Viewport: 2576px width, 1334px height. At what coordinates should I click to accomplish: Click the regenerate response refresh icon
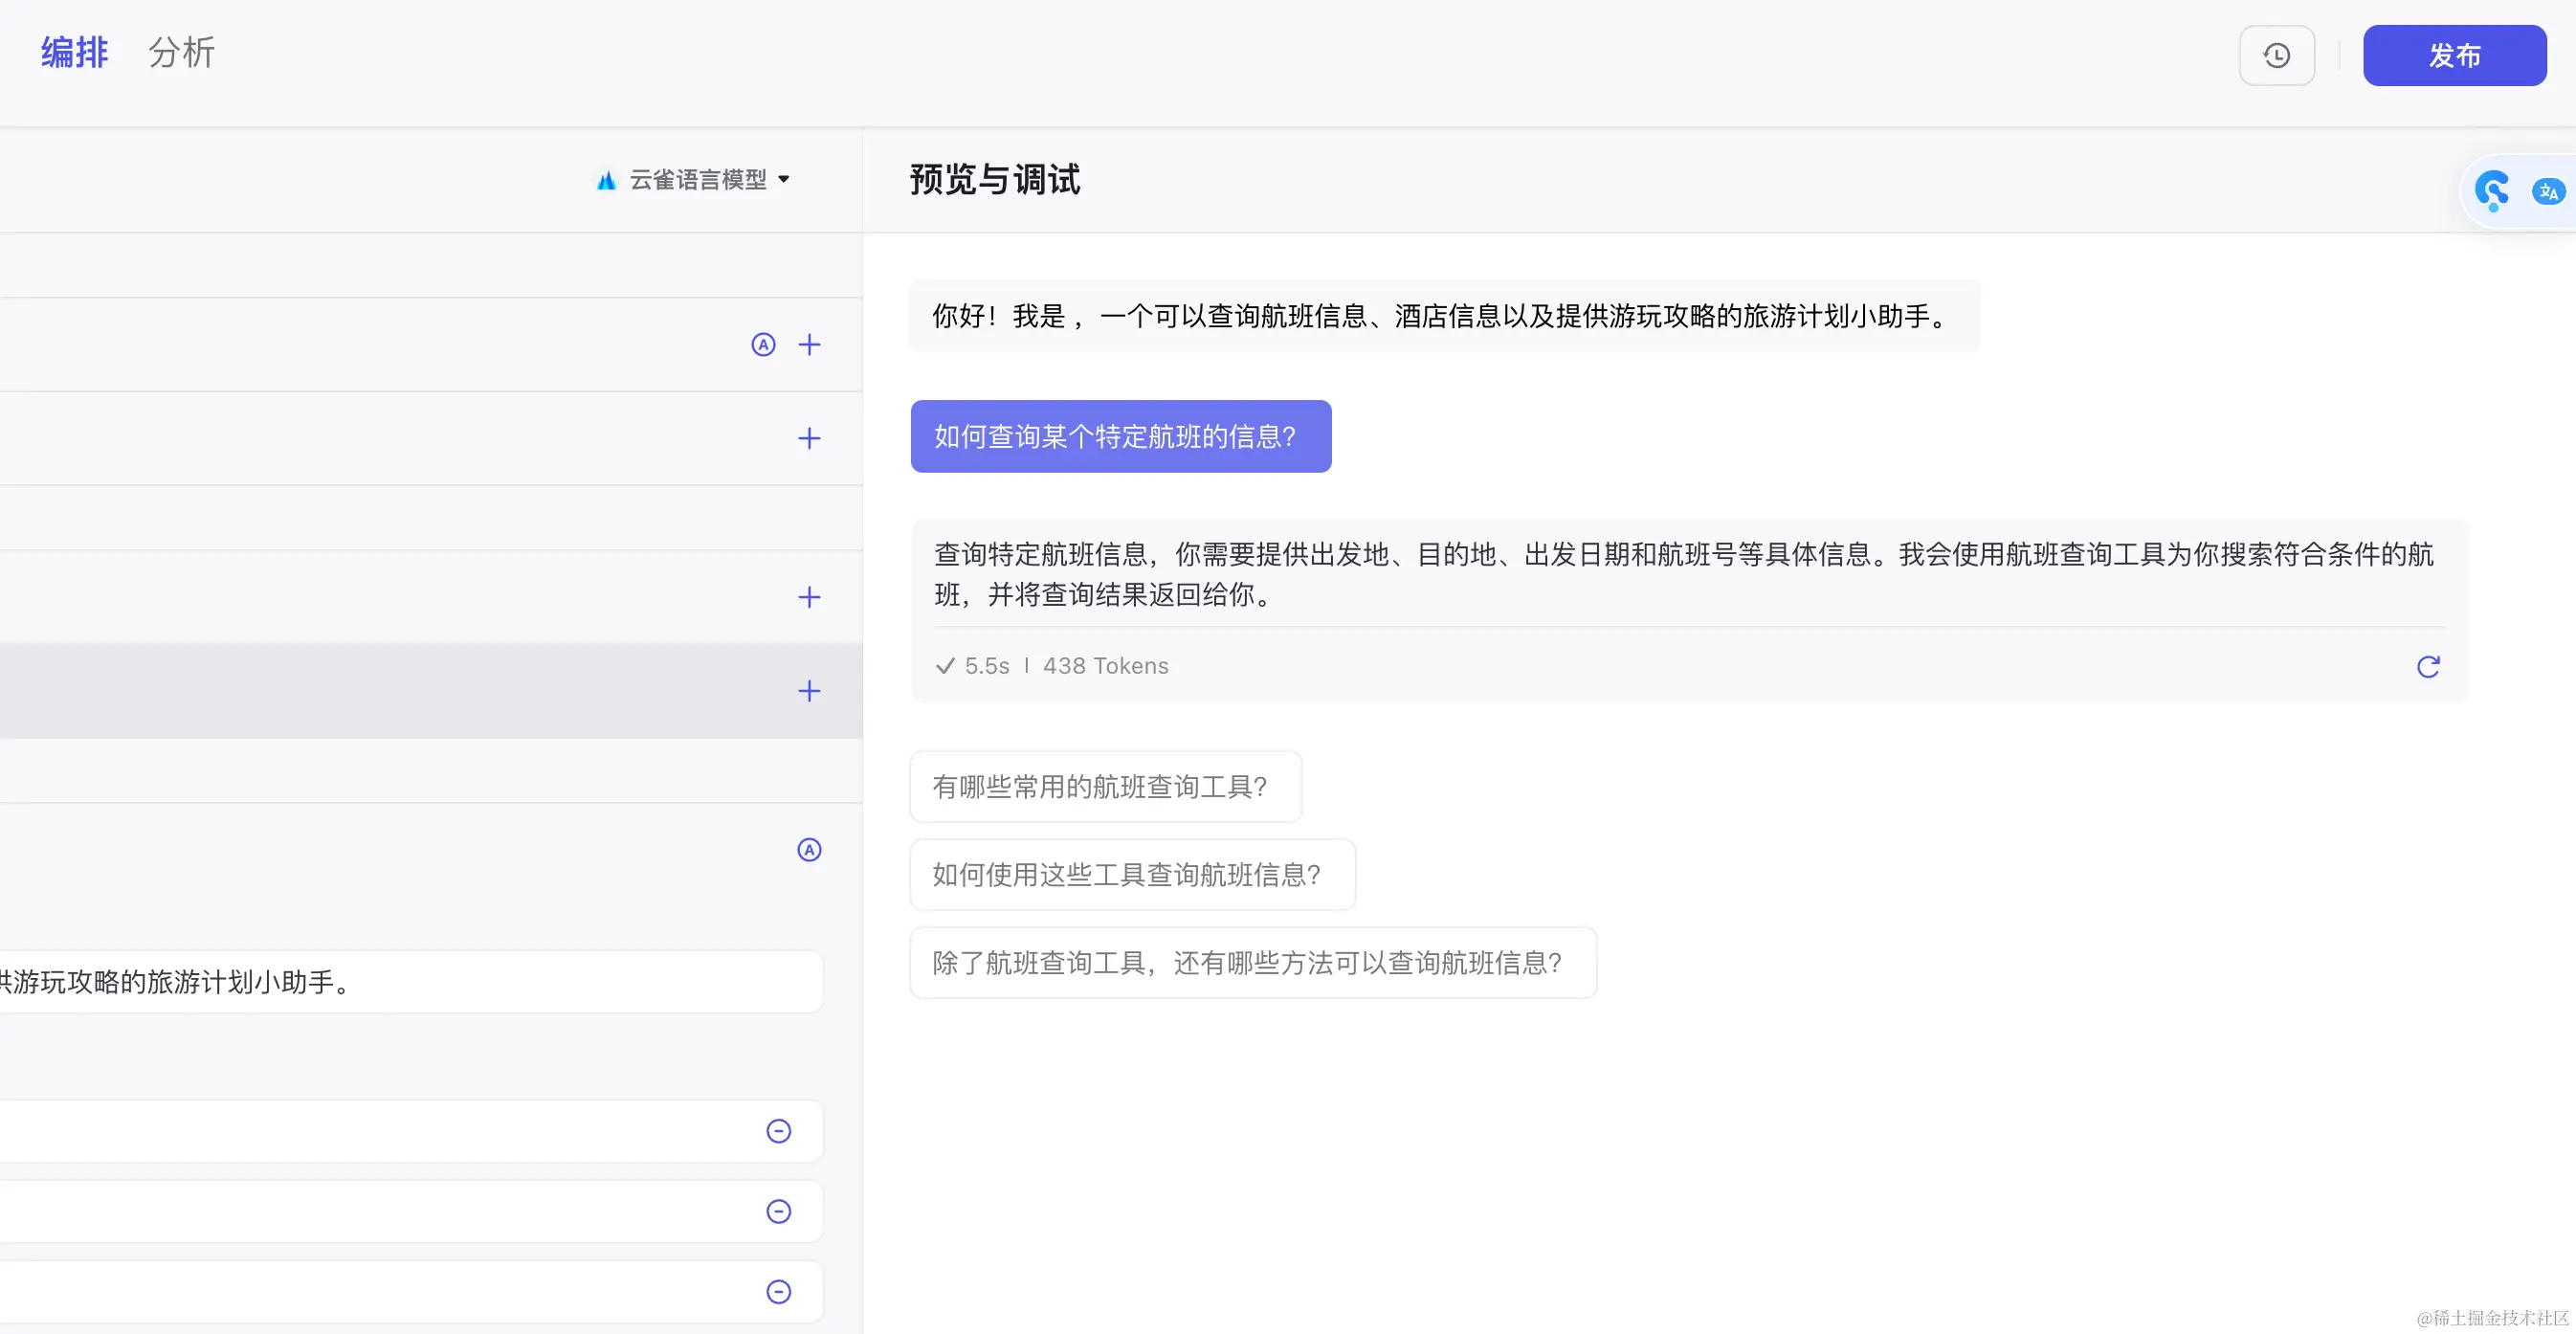pyautogui.click(x=2428, y=666)
